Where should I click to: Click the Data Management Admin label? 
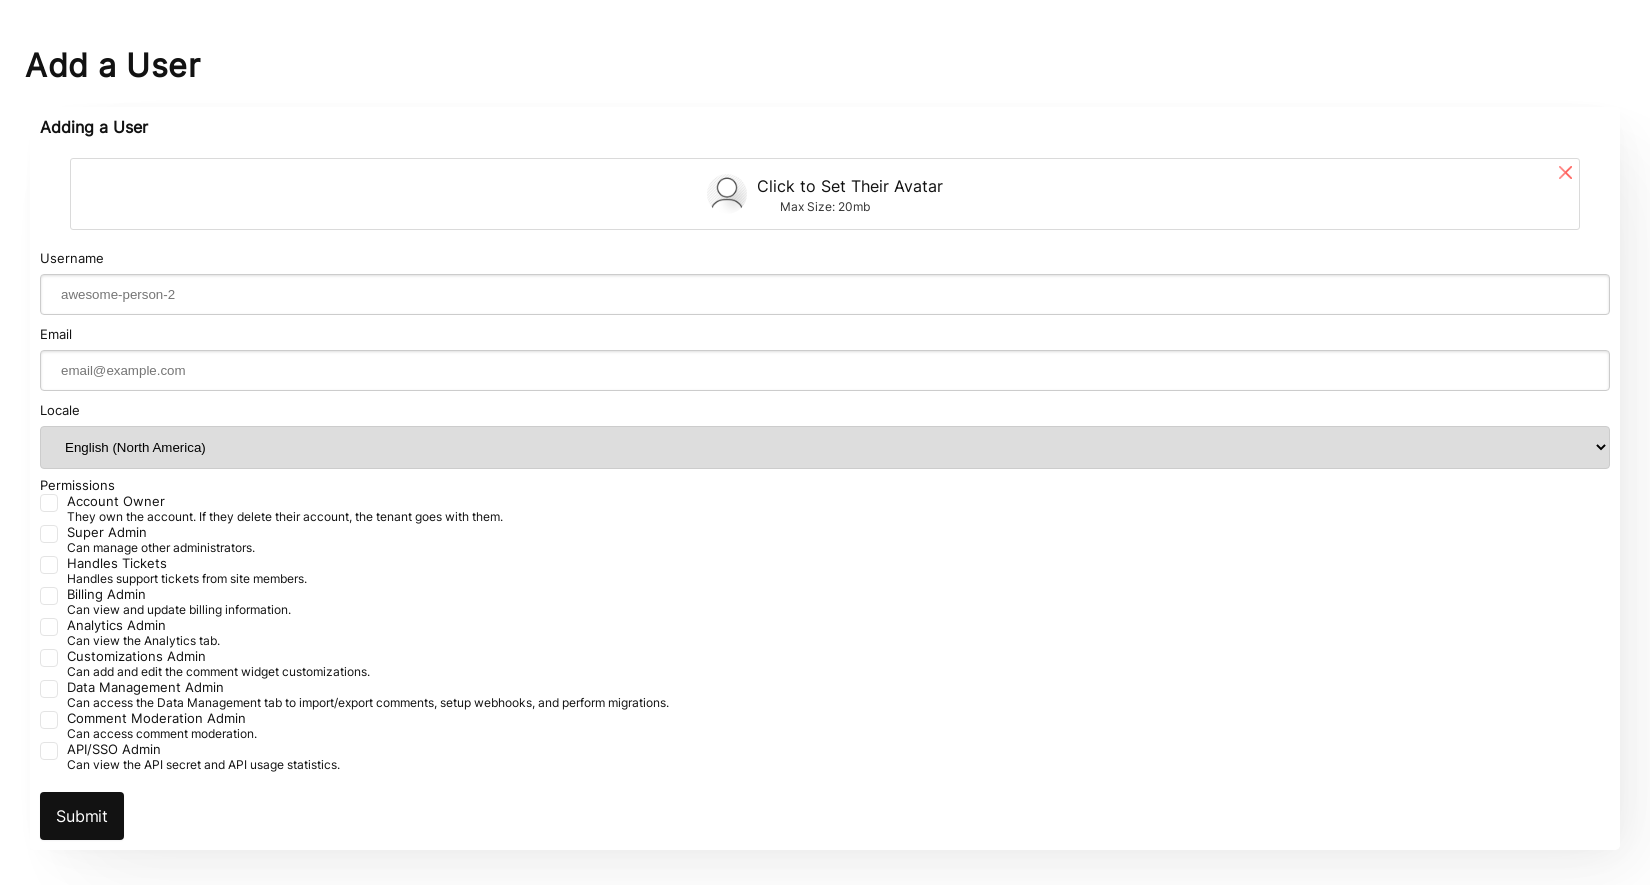coord(145,687)
